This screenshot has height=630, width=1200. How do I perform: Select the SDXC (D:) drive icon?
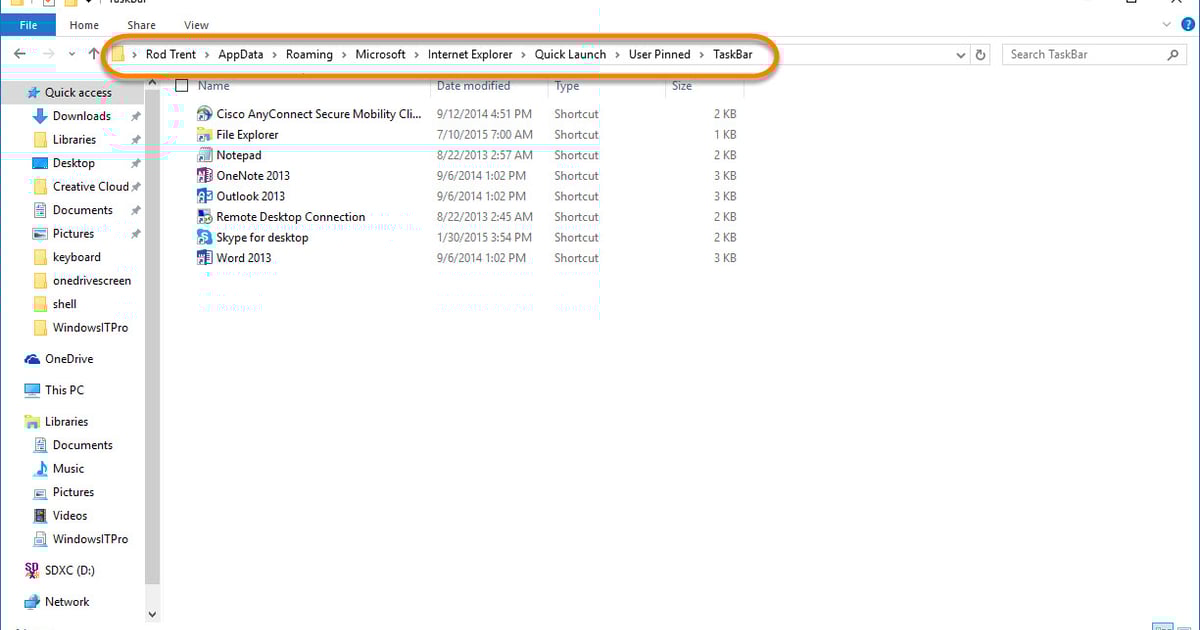coord(30,570)
